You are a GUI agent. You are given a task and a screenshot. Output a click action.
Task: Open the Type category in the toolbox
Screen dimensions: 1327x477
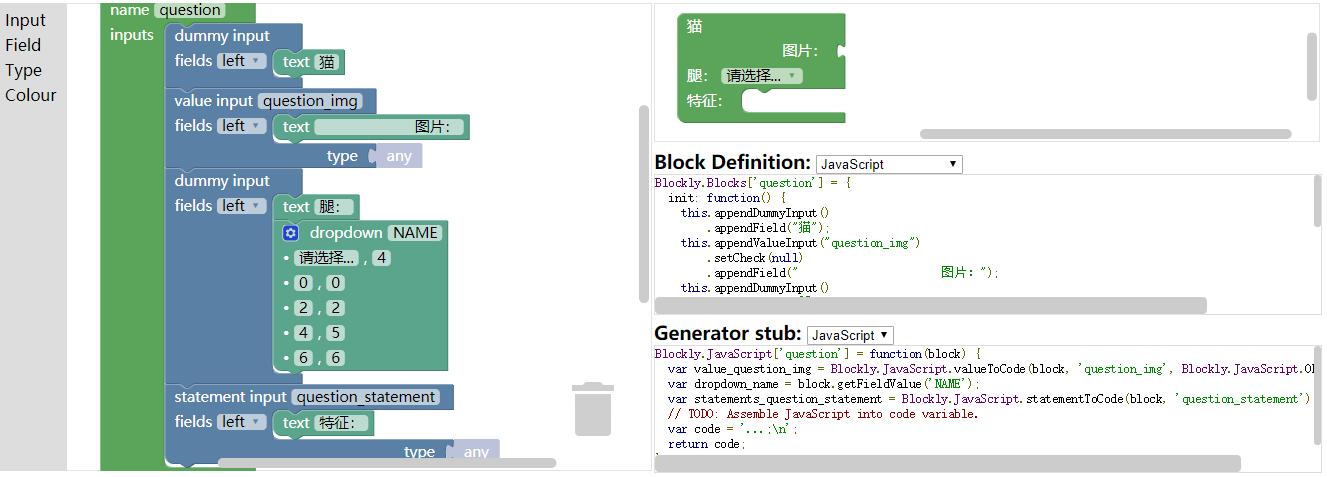[23, 70]
